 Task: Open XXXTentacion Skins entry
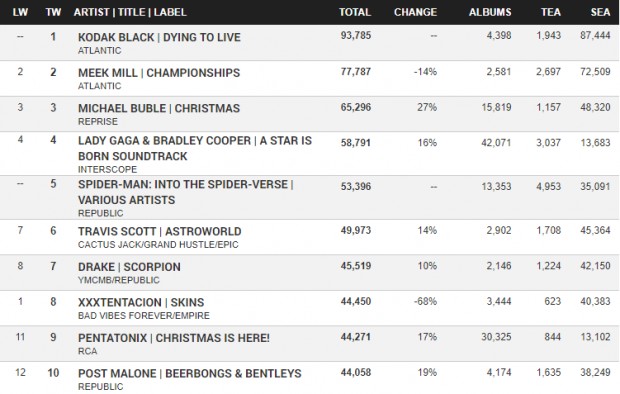coord(141,303)
